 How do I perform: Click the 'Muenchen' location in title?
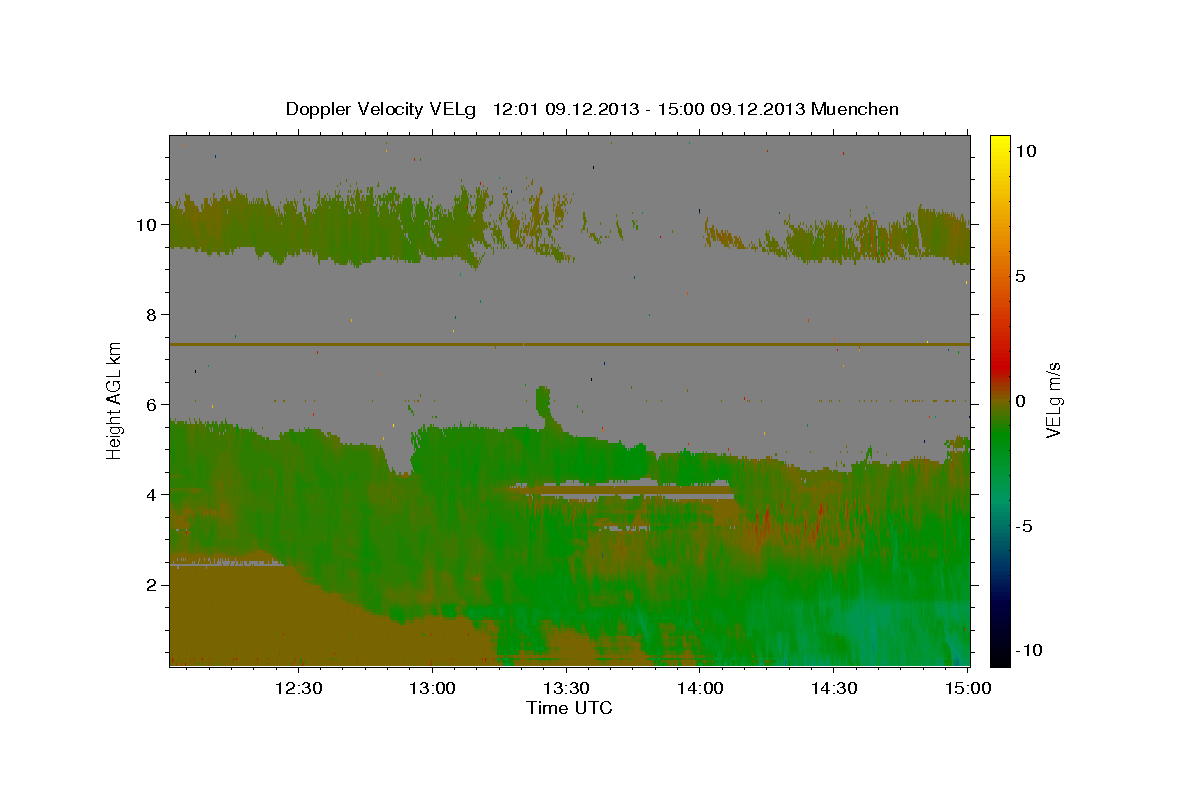tap(855, 109)
